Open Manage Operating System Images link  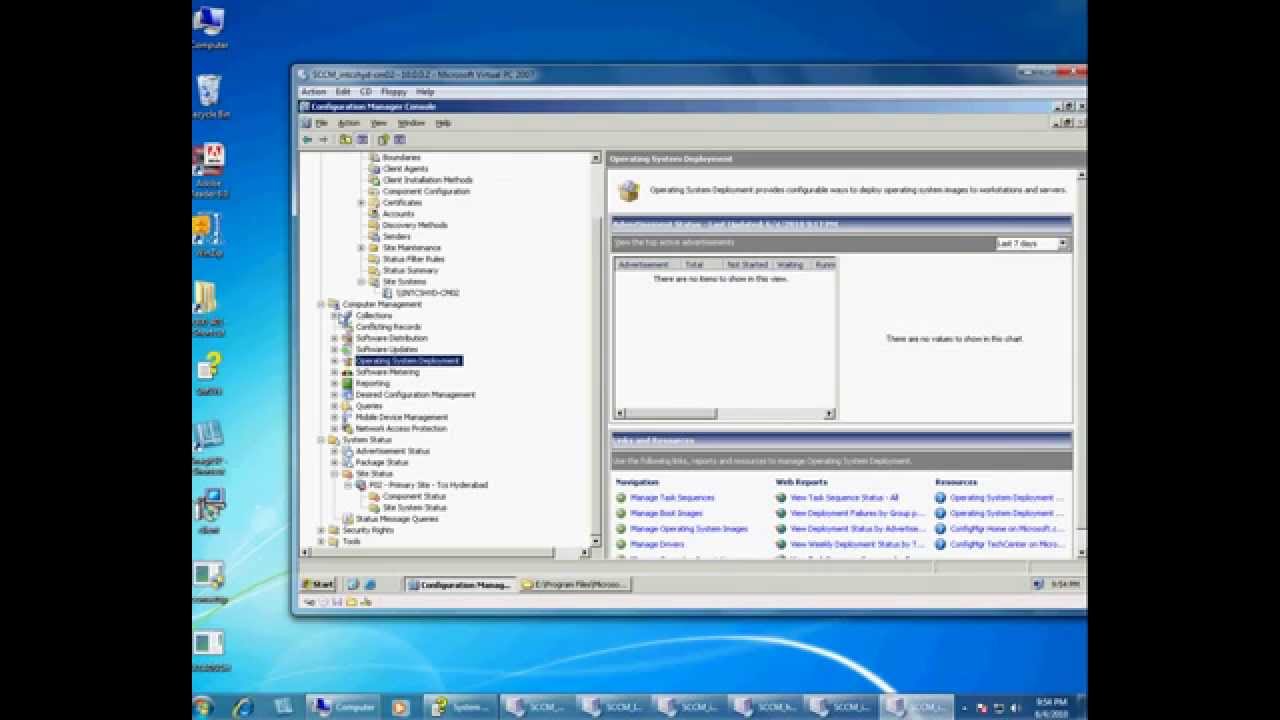point(689,529)
